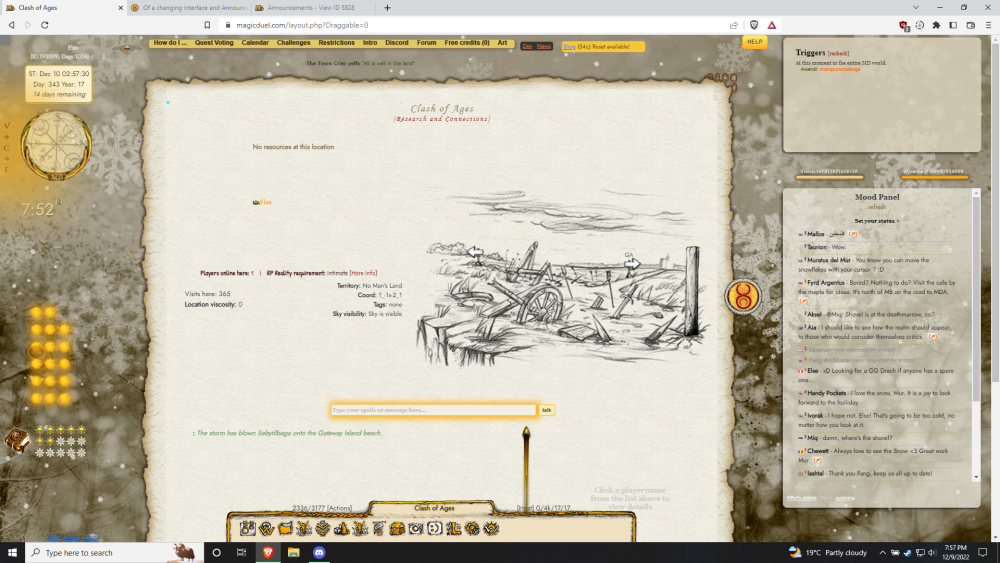This screenshot has width=1000, height=563.
Task: Click the left arrow signpost on the sketch
Action: pyautogui.click(x=477, y=253)
